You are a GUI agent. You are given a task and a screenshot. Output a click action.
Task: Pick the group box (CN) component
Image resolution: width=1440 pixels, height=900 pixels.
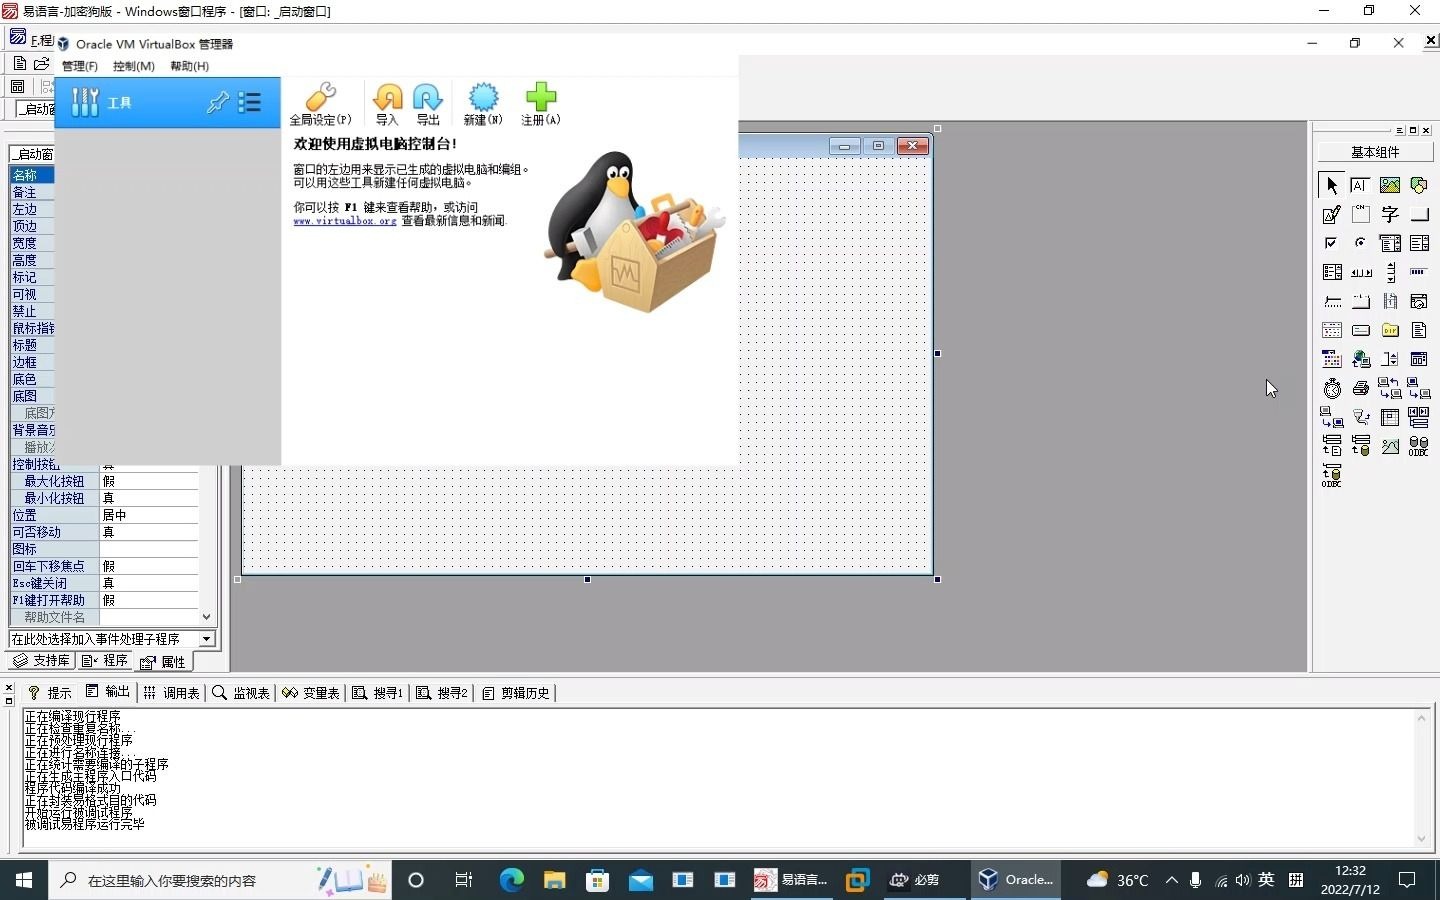click(1360, 214)
